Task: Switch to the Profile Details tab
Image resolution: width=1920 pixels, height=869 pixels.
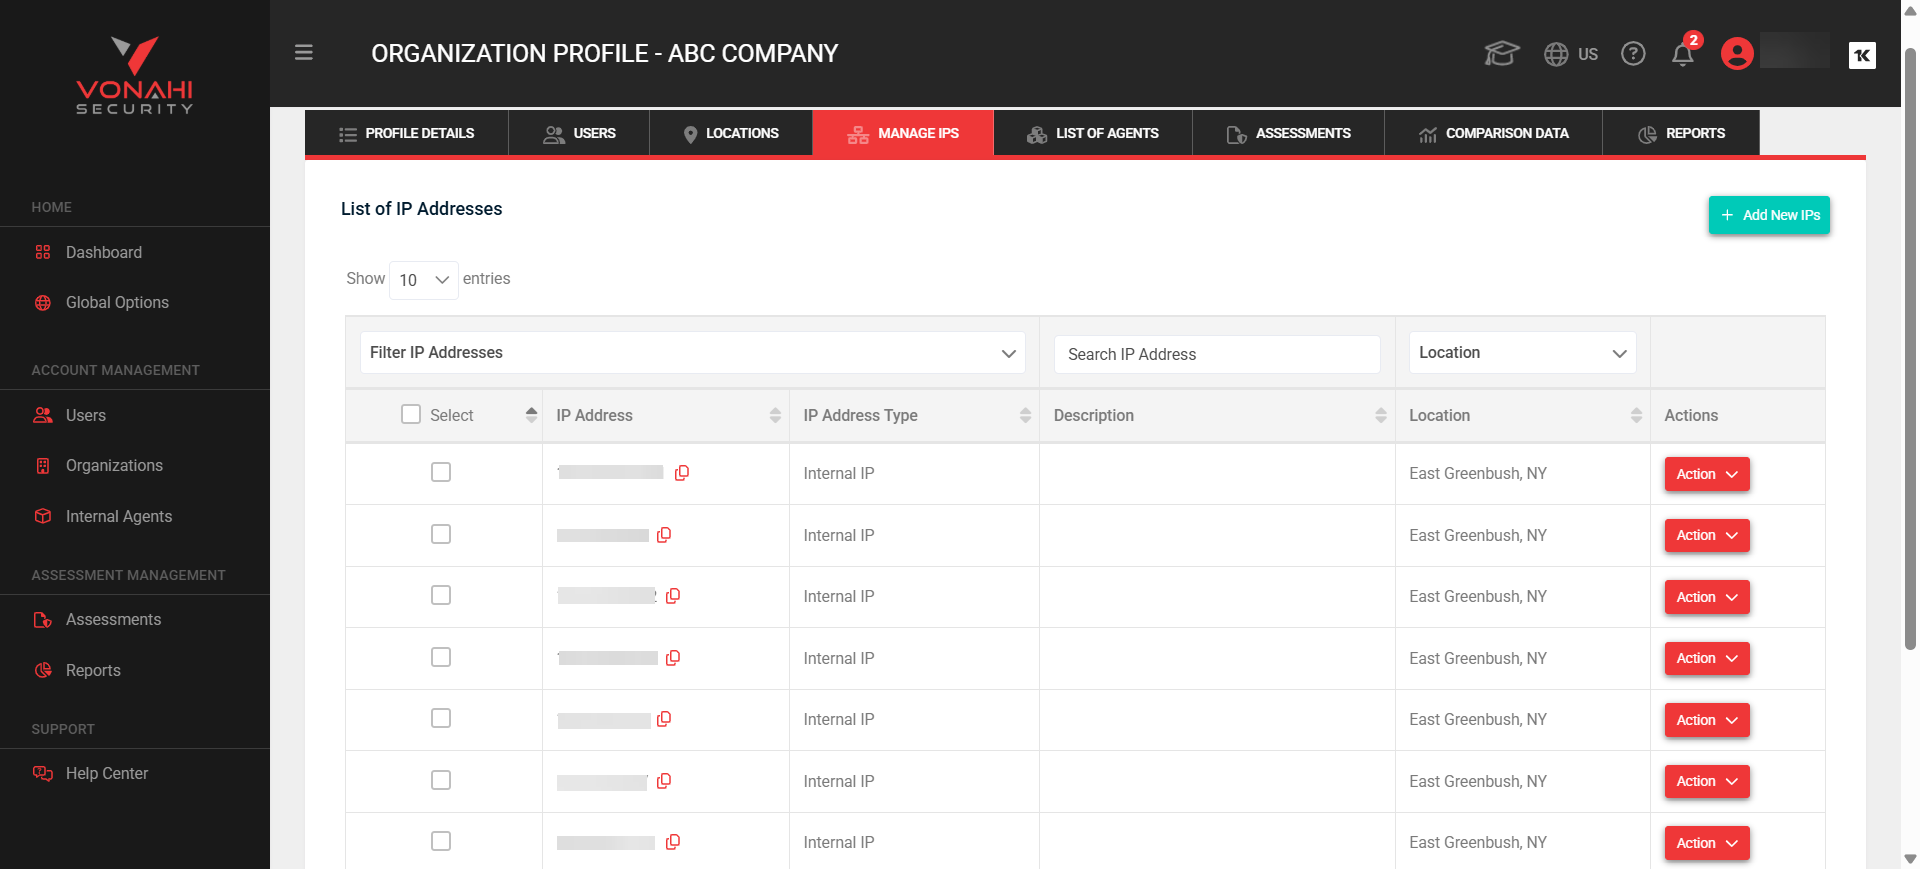Action: click(407, 133)
